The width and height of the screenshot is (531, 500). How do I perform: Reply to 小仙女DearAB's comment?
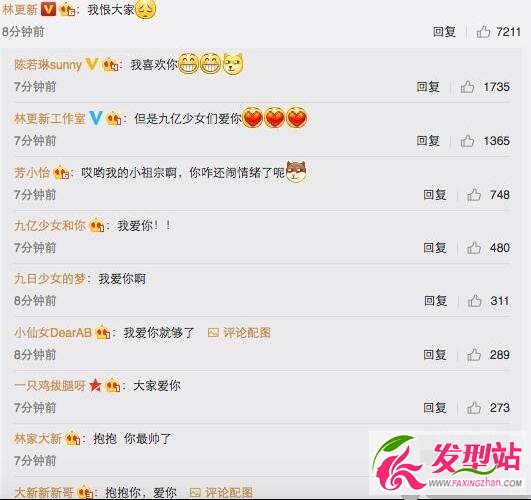click(435, 355)
